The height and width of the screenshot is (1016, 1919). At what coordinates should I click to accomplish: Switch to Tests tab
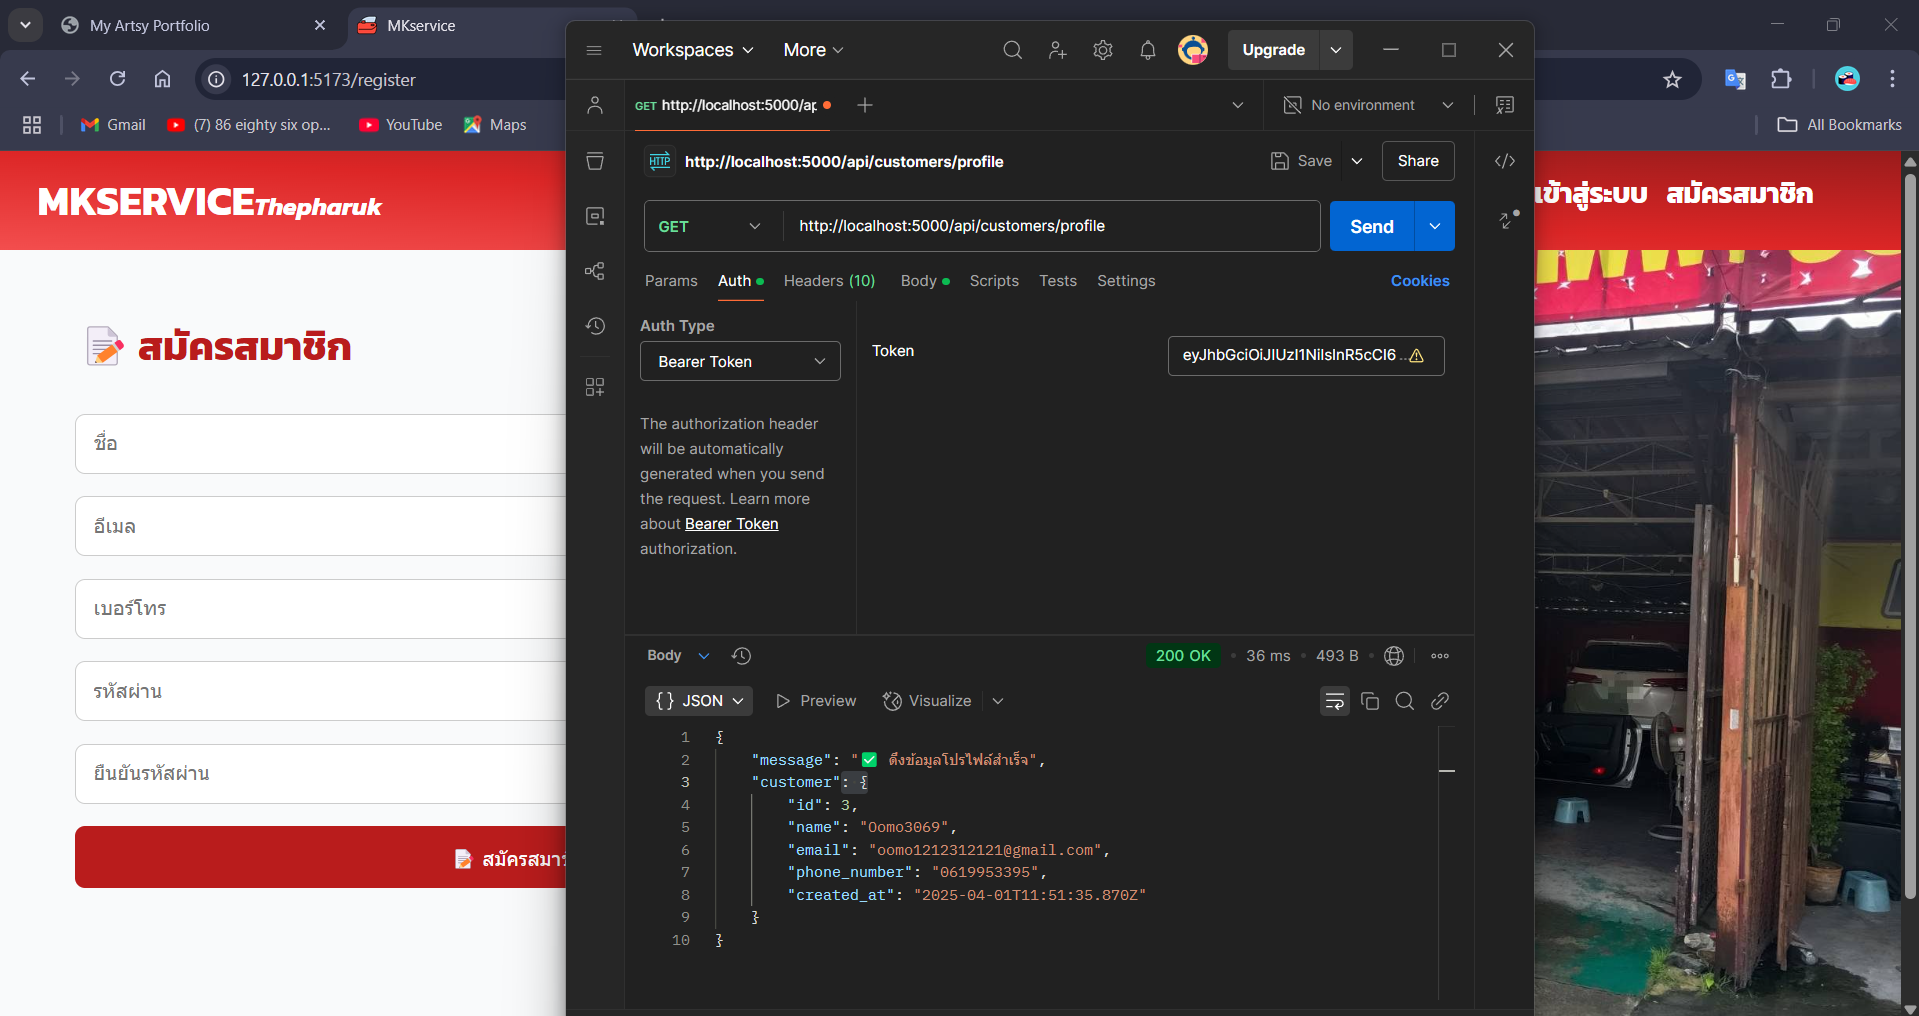coord(1058,281)
